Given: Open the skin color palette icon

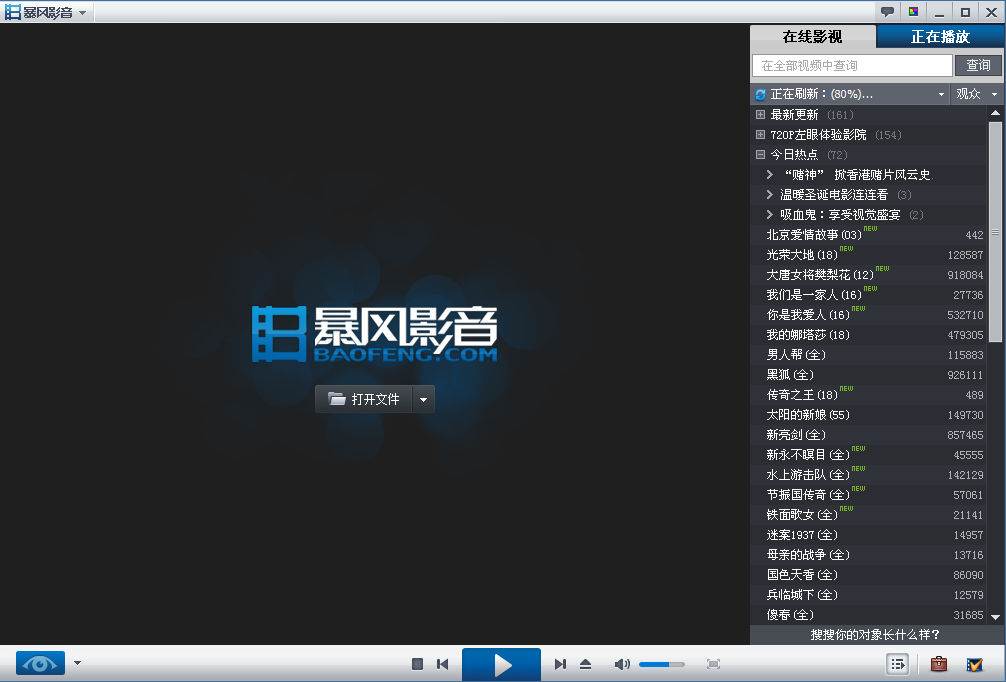Looking at the screenshot, I should 913,12.
